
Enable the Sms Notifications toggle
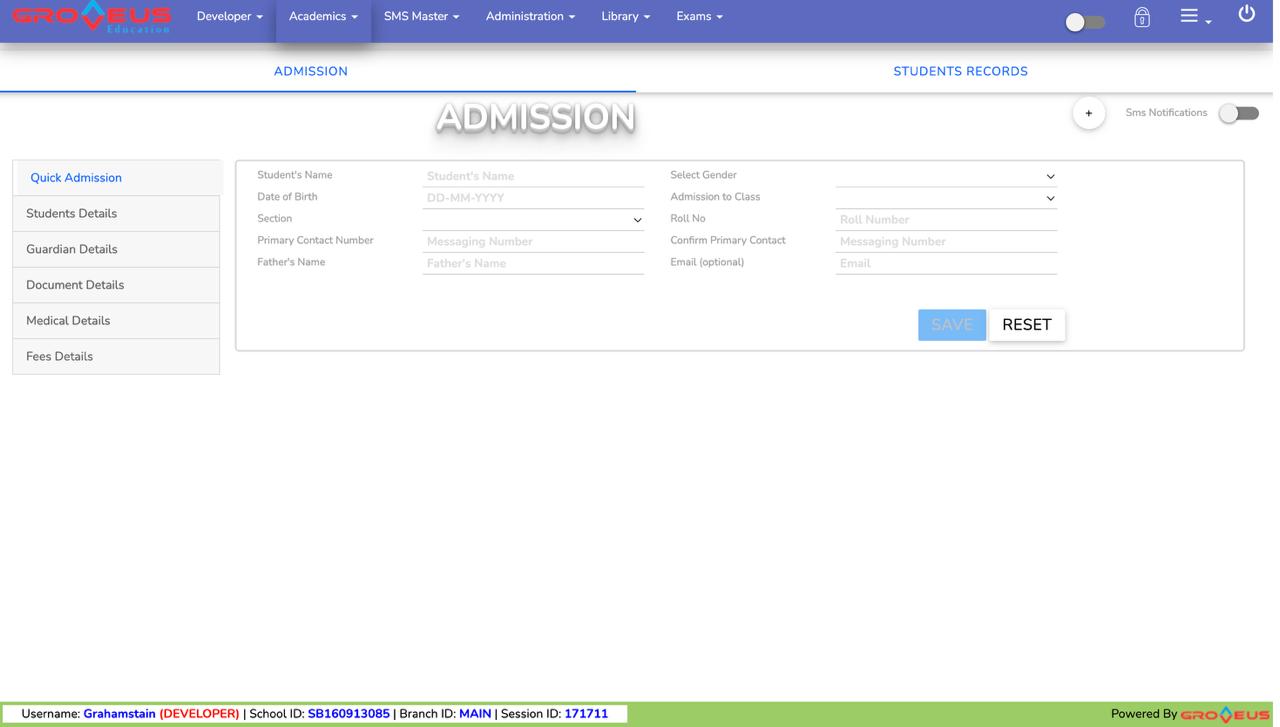pyautogui.click(x=1238, y=113)
